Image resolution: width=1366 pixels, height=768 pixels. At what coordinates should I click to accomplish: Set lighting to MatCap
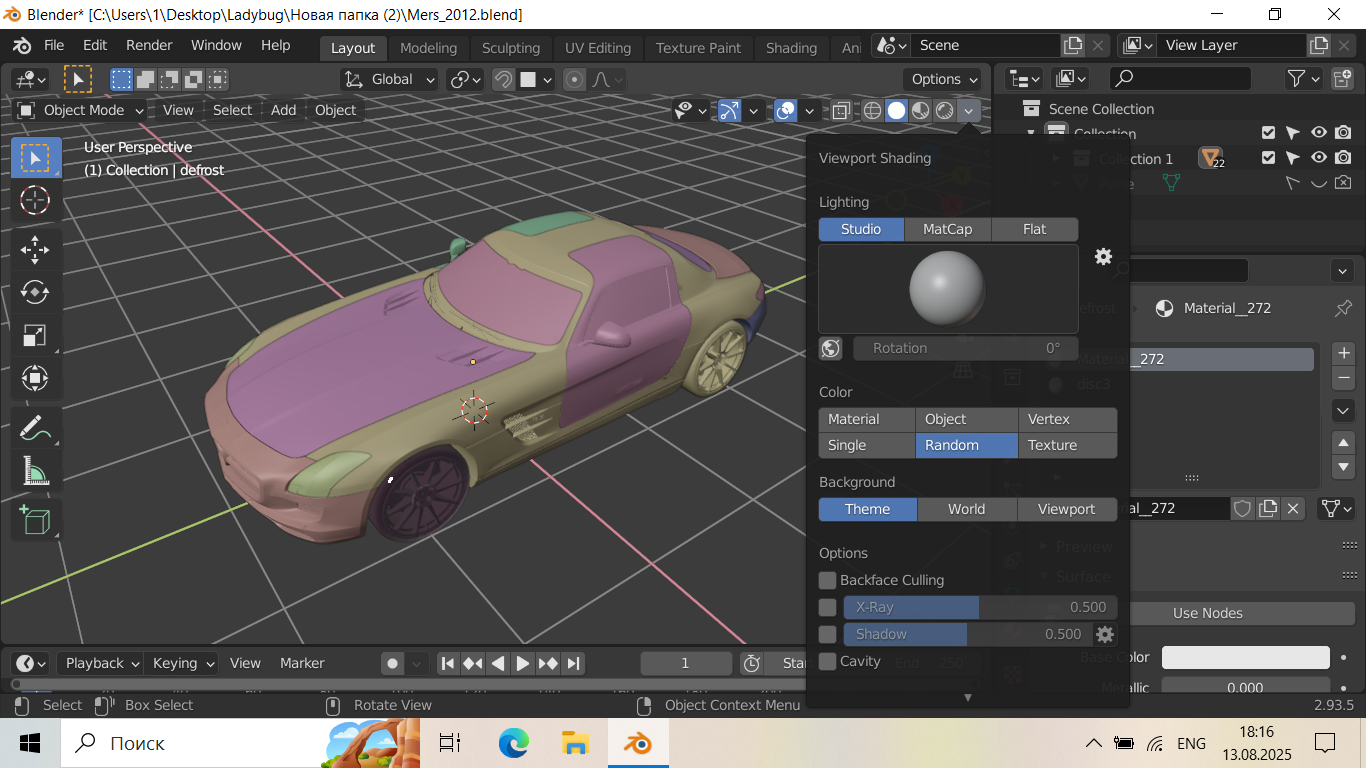point(947,229)
